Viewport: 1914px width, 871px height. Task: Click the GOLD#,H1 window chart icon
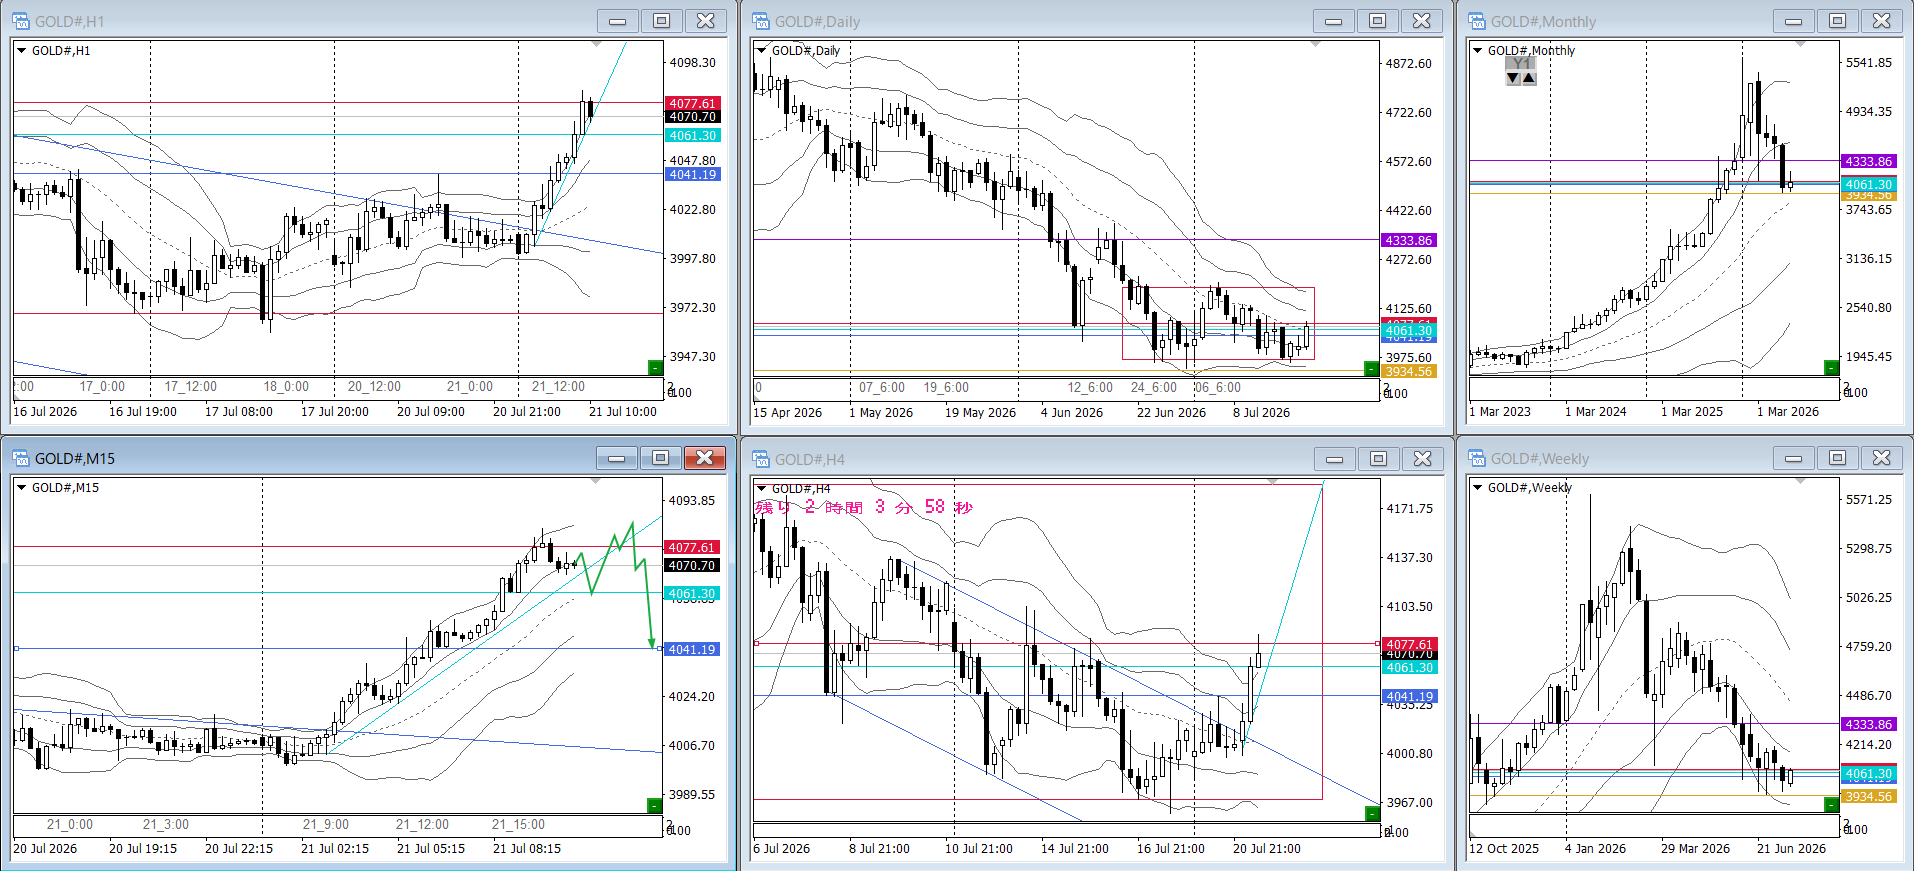[x=21, y=21]
